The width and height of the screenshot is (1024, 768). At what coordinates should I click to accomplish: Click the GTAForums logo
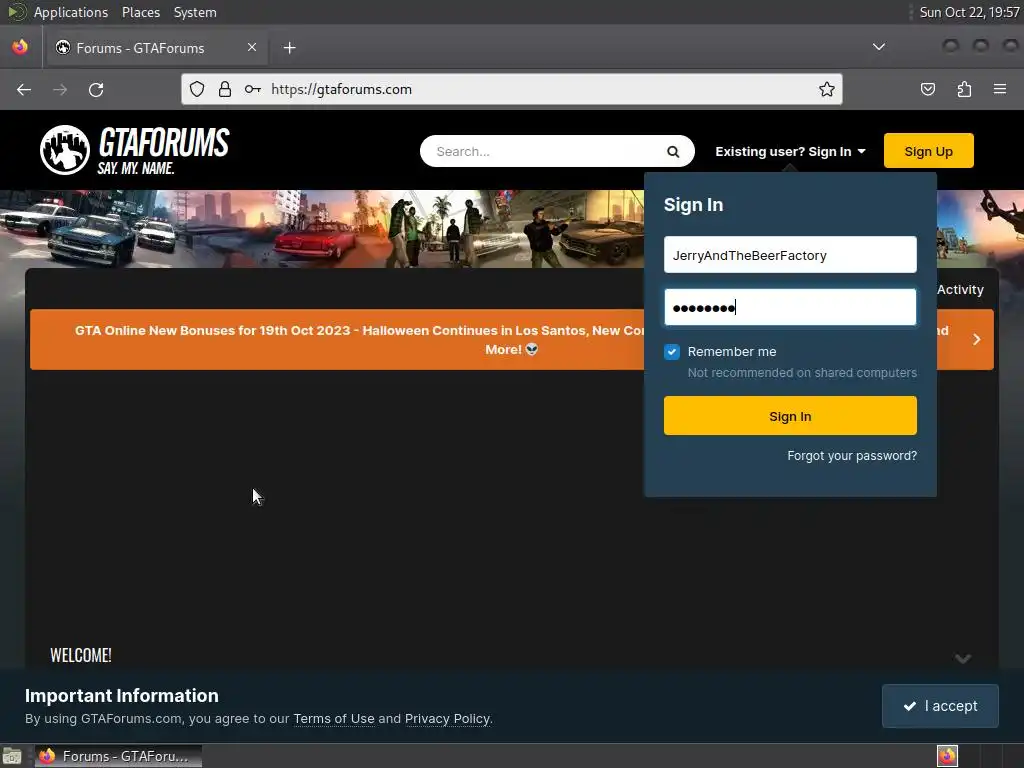click(x=135, y=150)
